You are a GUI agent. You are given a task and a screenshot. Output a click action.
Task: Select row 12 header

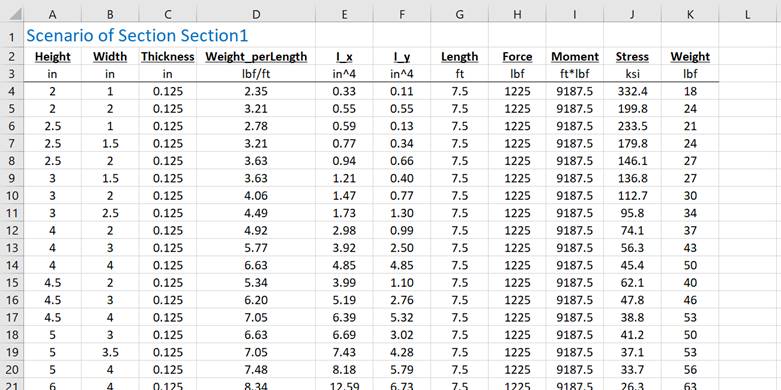pyautogui.click(x=12, y=231)
